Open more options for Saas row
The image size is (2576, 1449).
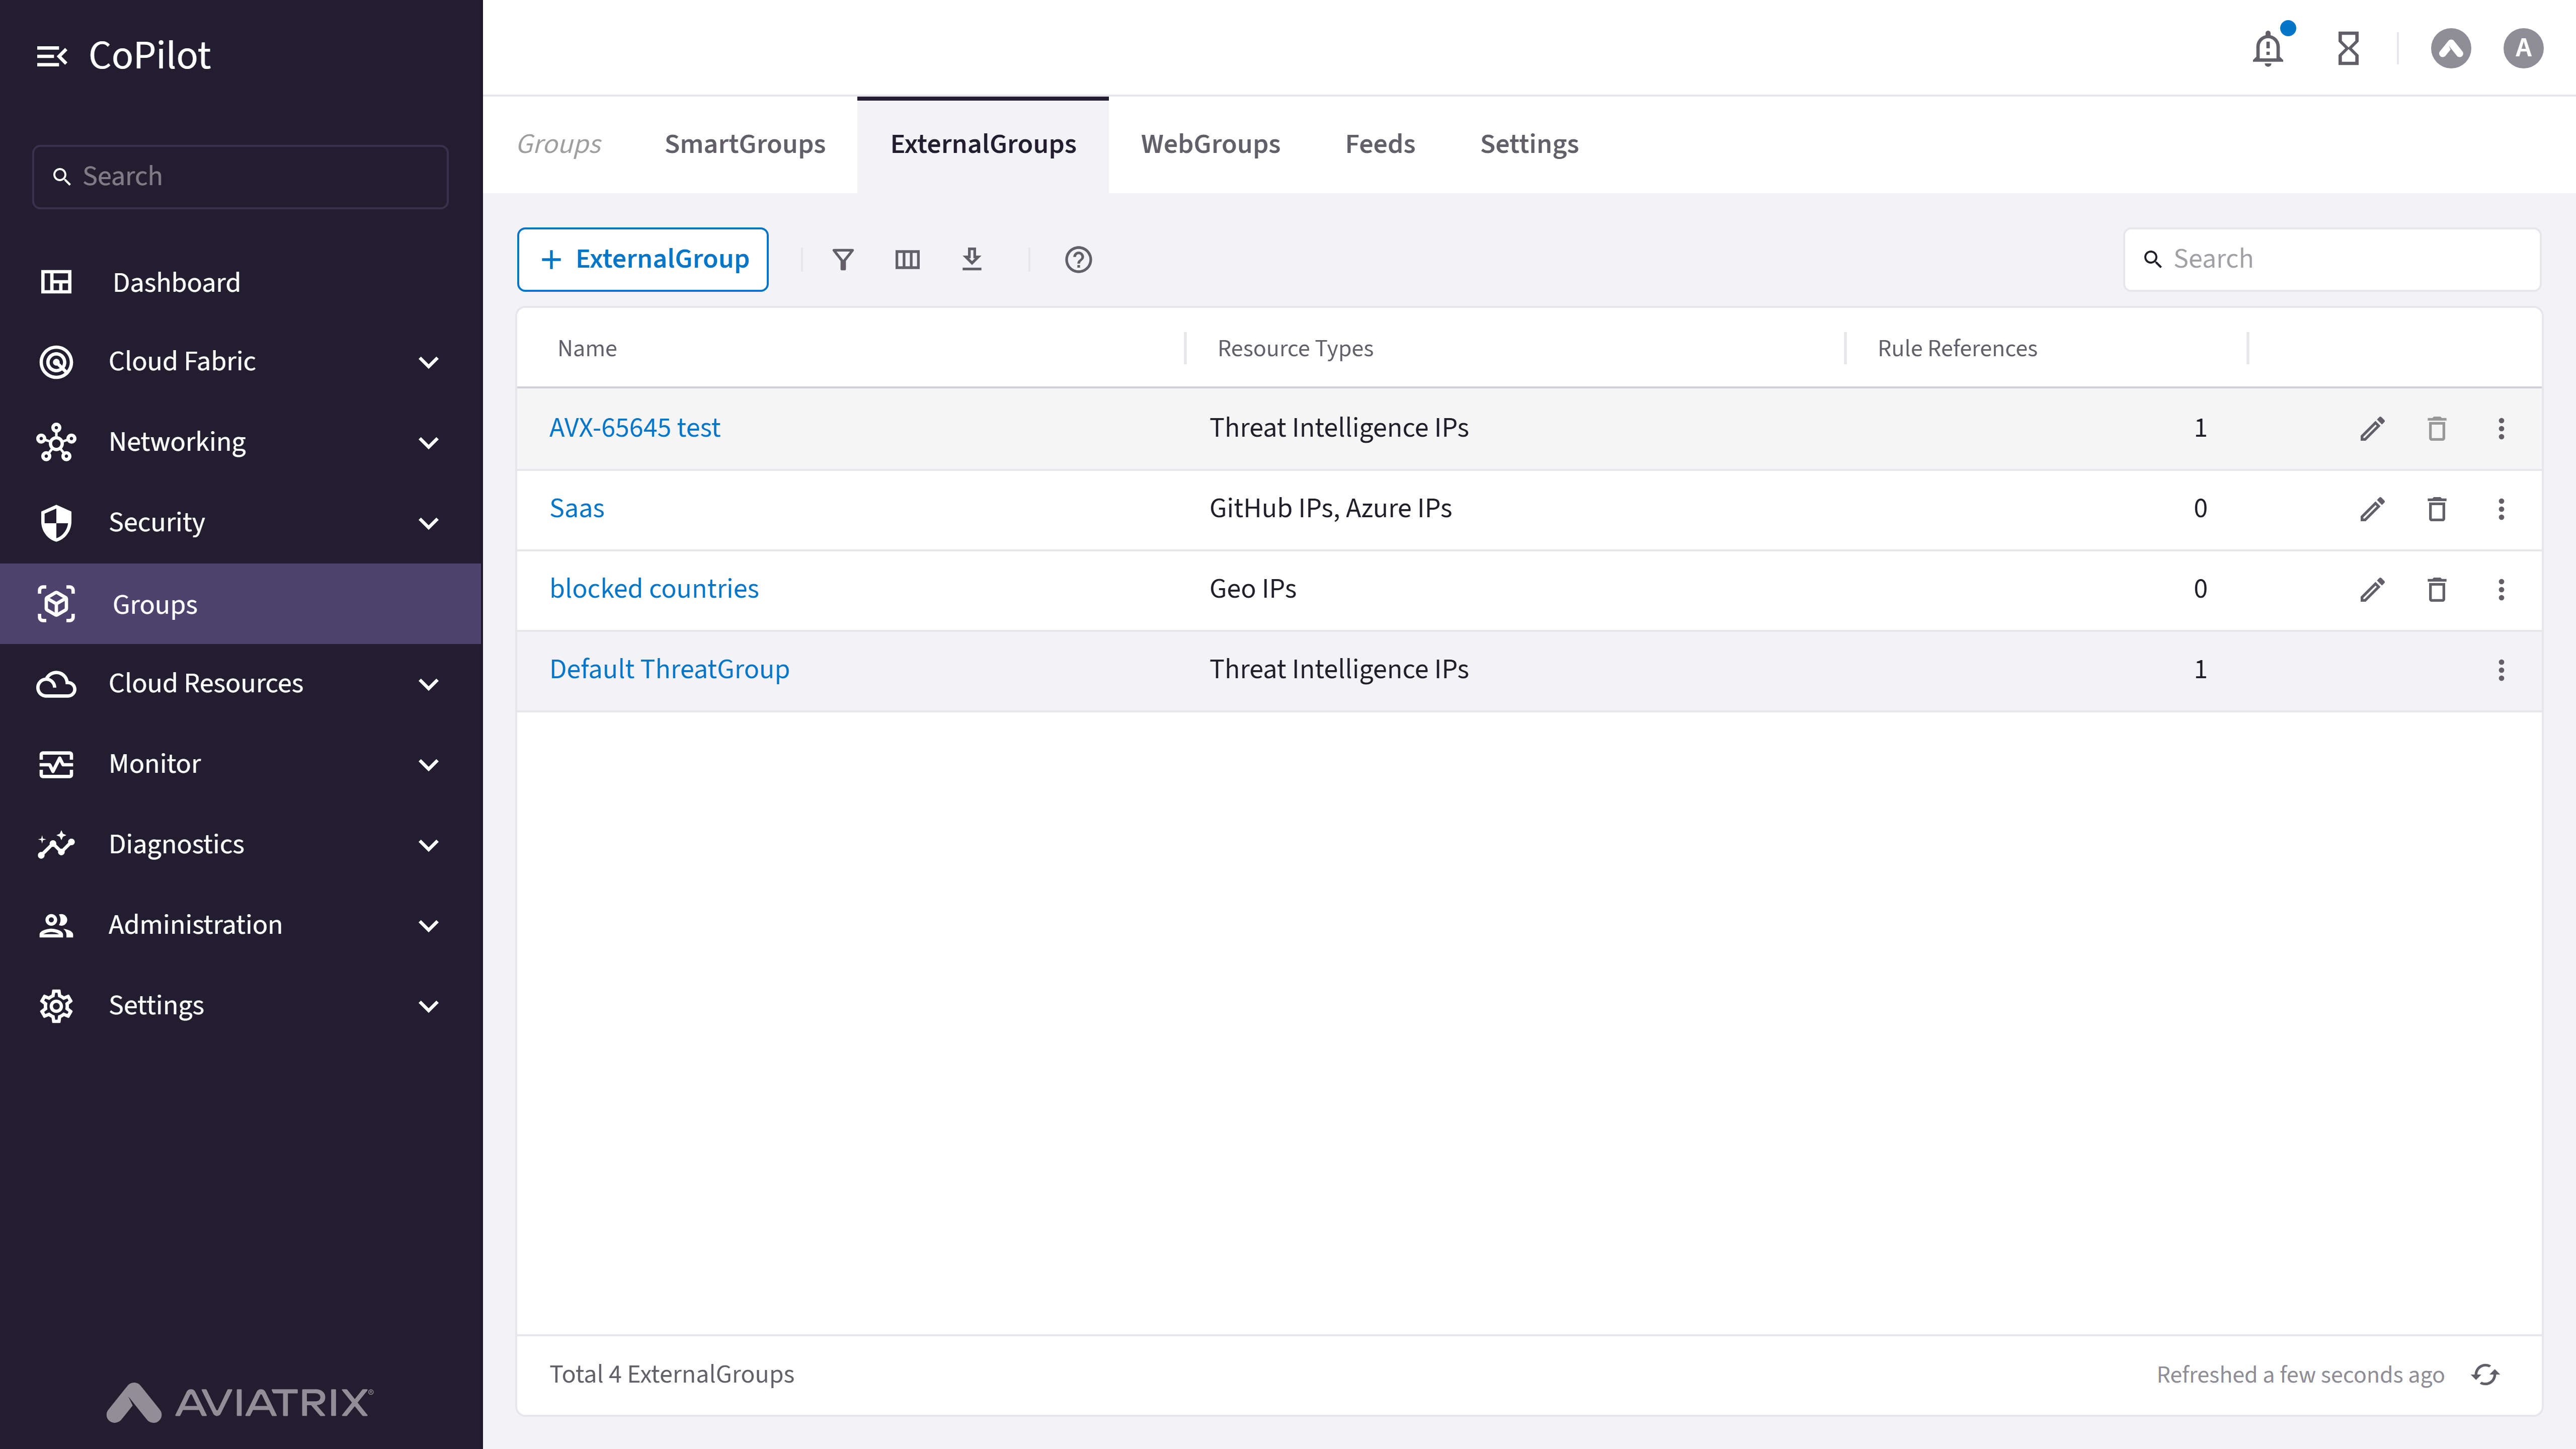[2501, 509]
